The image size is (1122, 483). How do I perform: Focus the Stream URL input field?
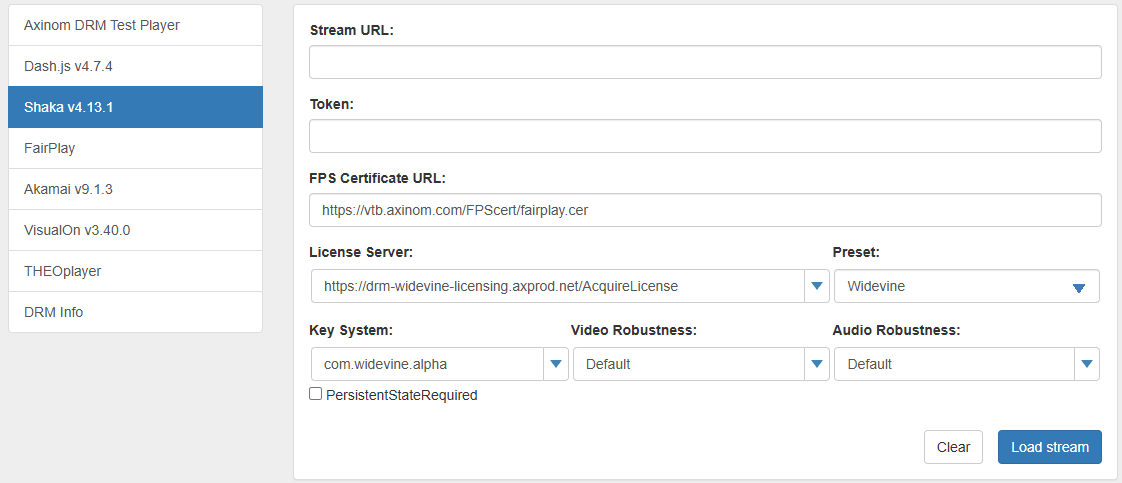point(705,62)
